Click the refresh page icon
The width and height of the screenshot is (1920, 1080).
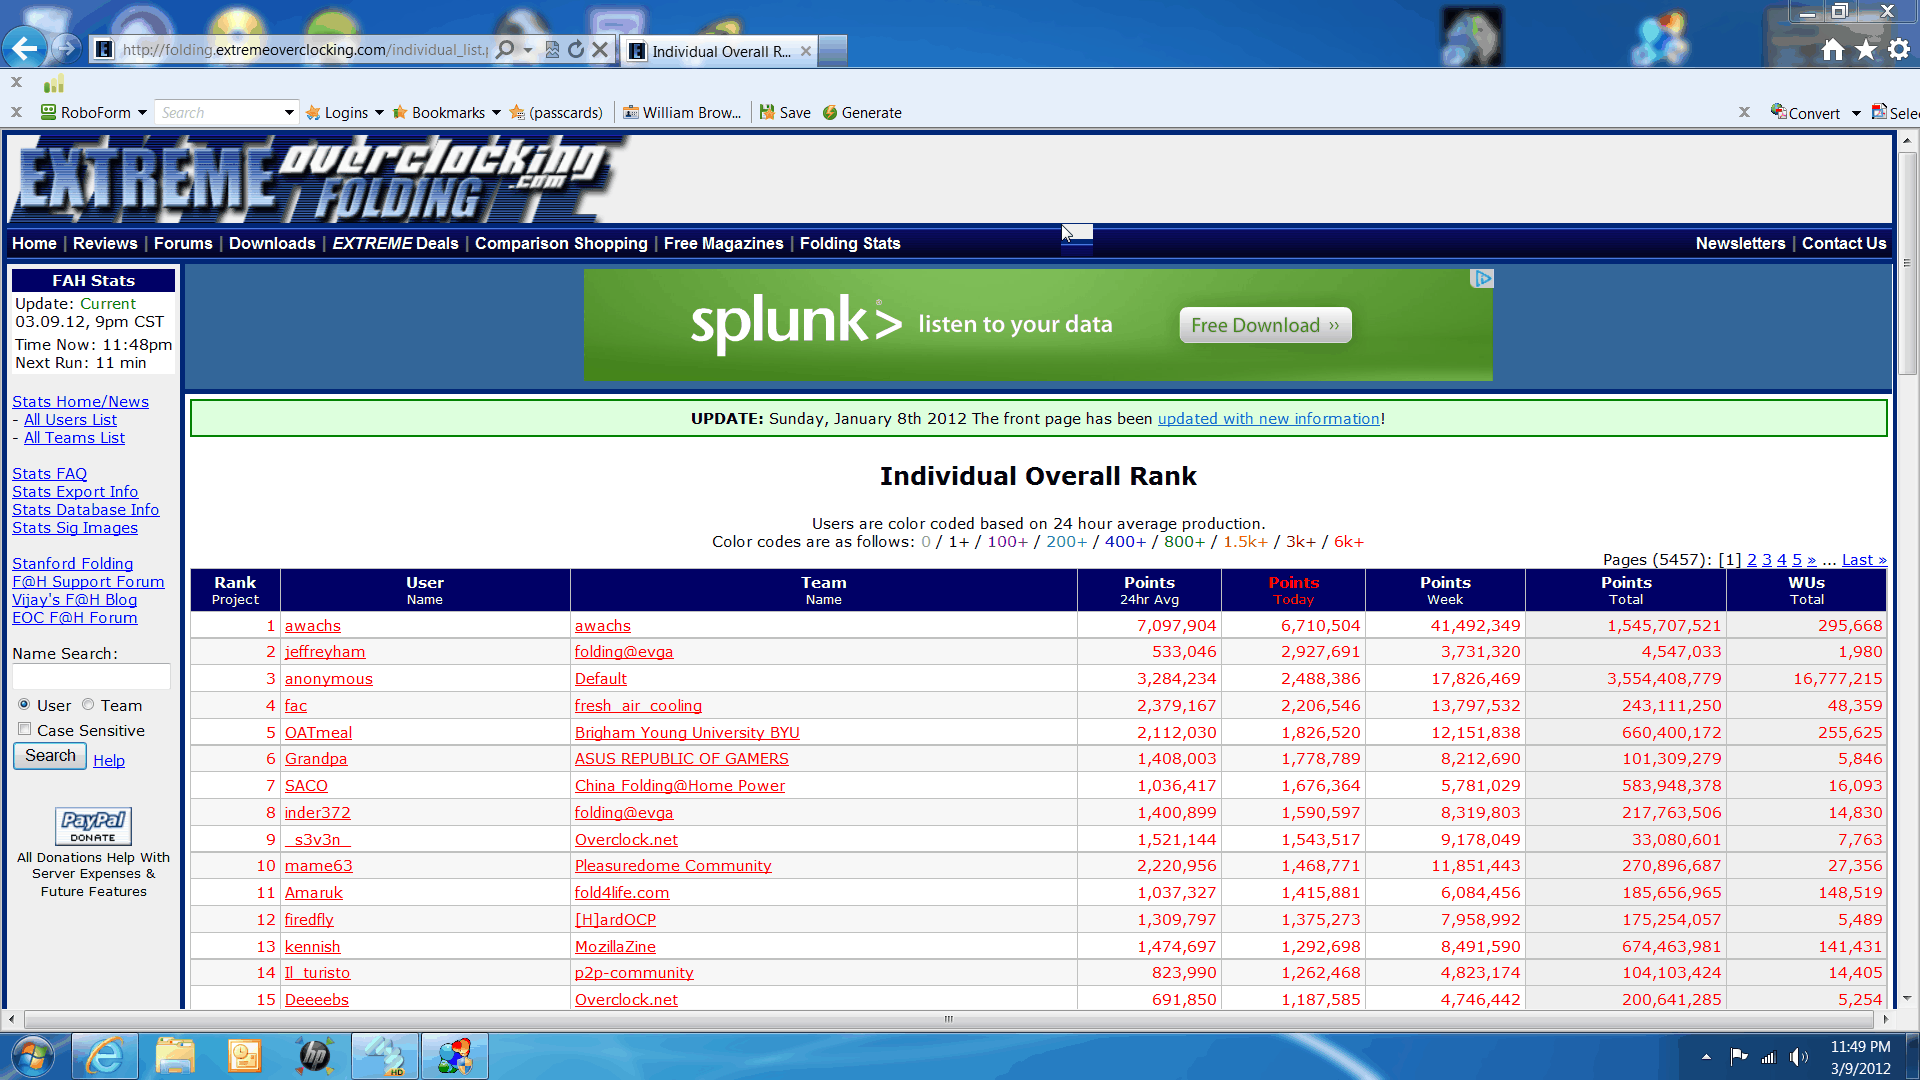[576, 49]
